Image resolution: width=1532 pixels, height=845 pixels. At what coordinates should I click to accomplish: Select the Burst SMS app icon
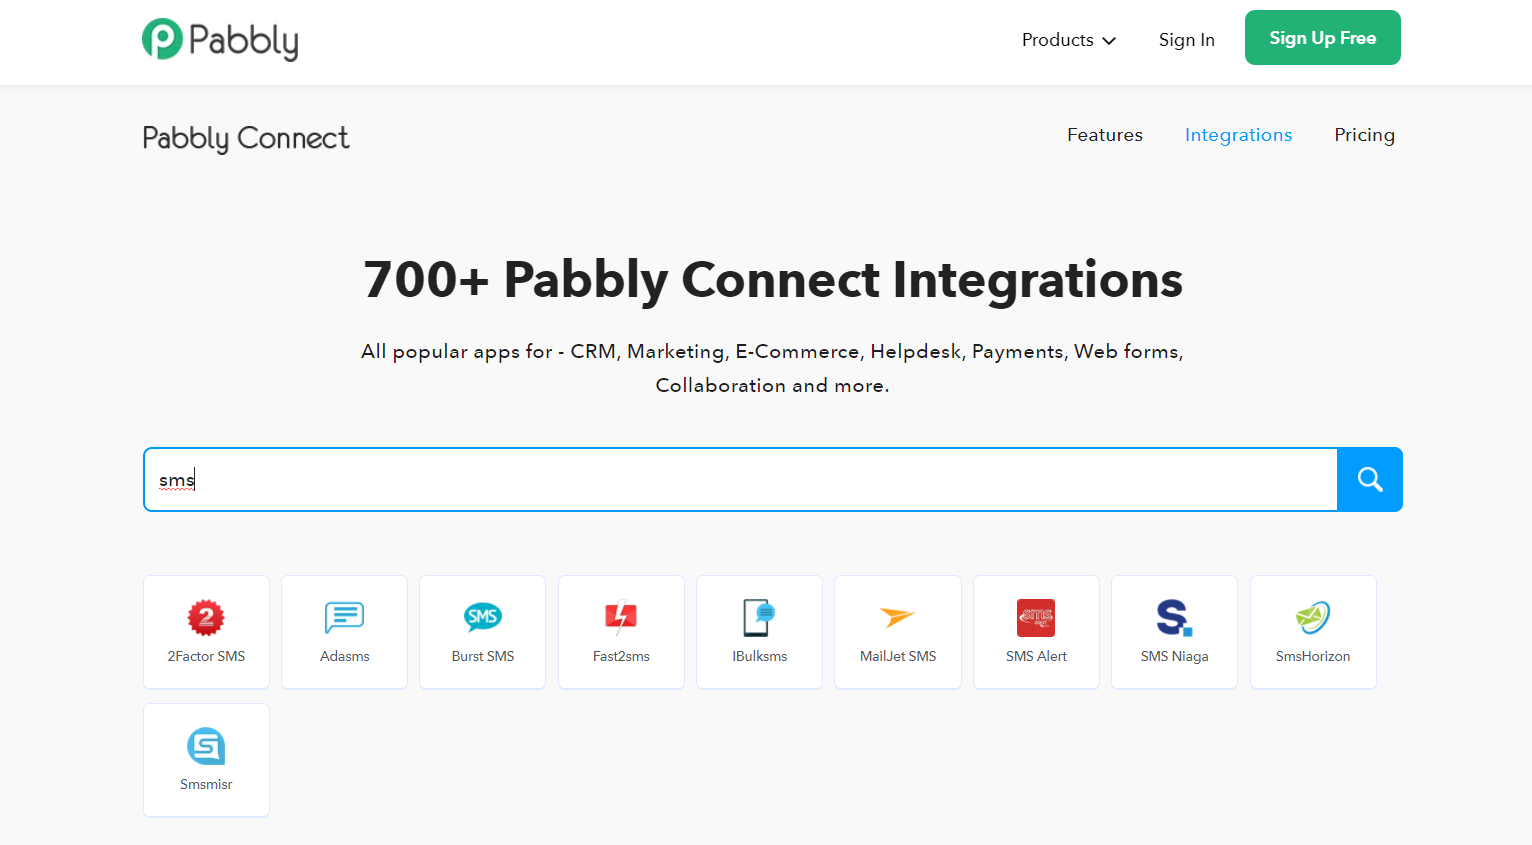click(x=483, y=617)
